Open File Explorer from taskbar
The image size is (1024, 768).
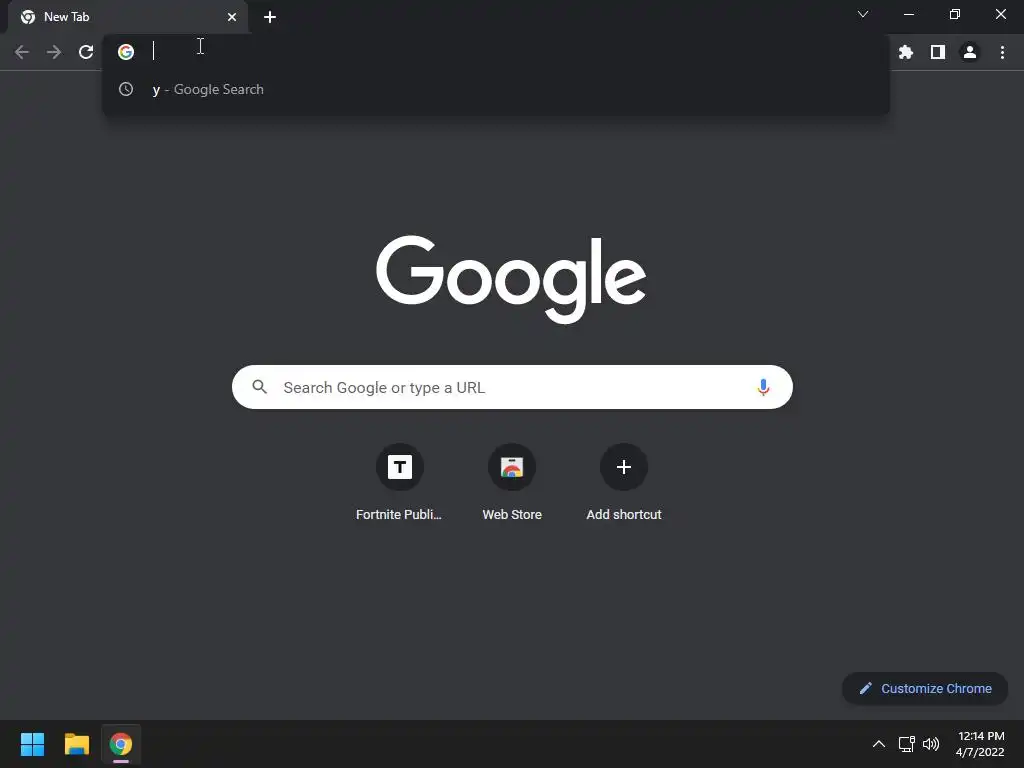point(76,744)
